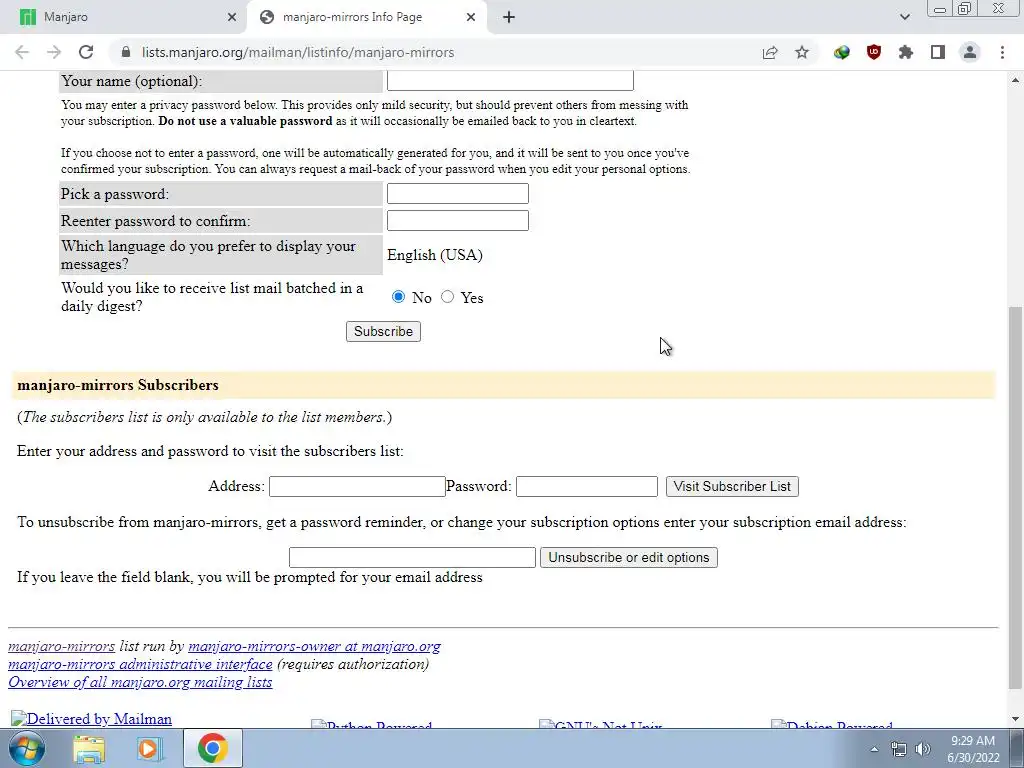Focus the Your name (optional) field
The height and width of the screenshot is (768, 1024).
(x=510, y=80)
